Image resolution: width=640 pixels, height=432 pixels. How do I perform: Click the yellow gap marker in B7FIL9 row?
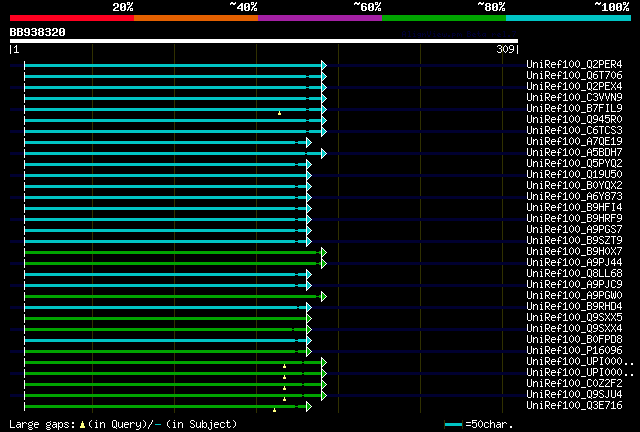280,113
